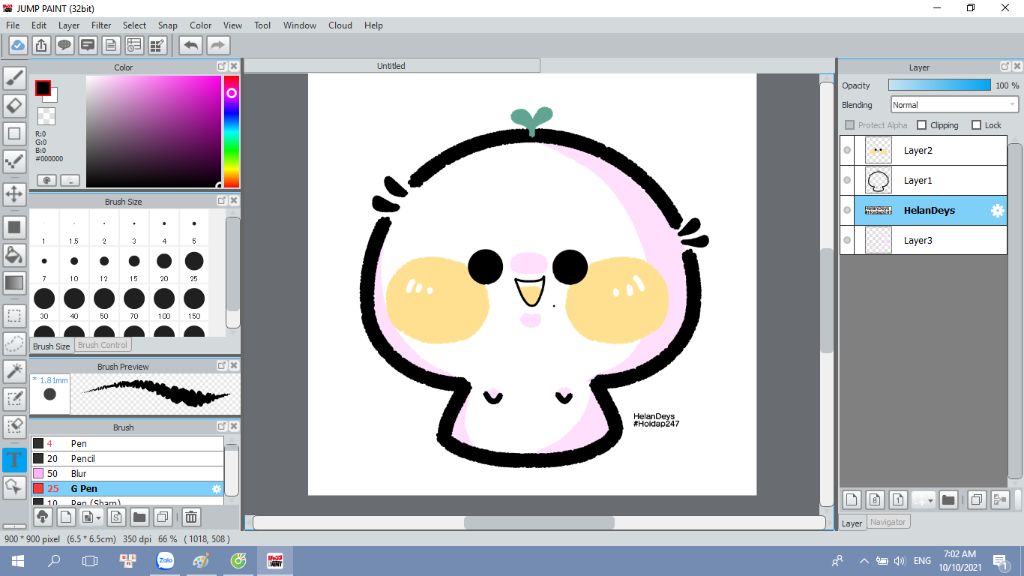Select the Dot pen tool
This screenshot has width=1024, height=576.
coord(14,161)
